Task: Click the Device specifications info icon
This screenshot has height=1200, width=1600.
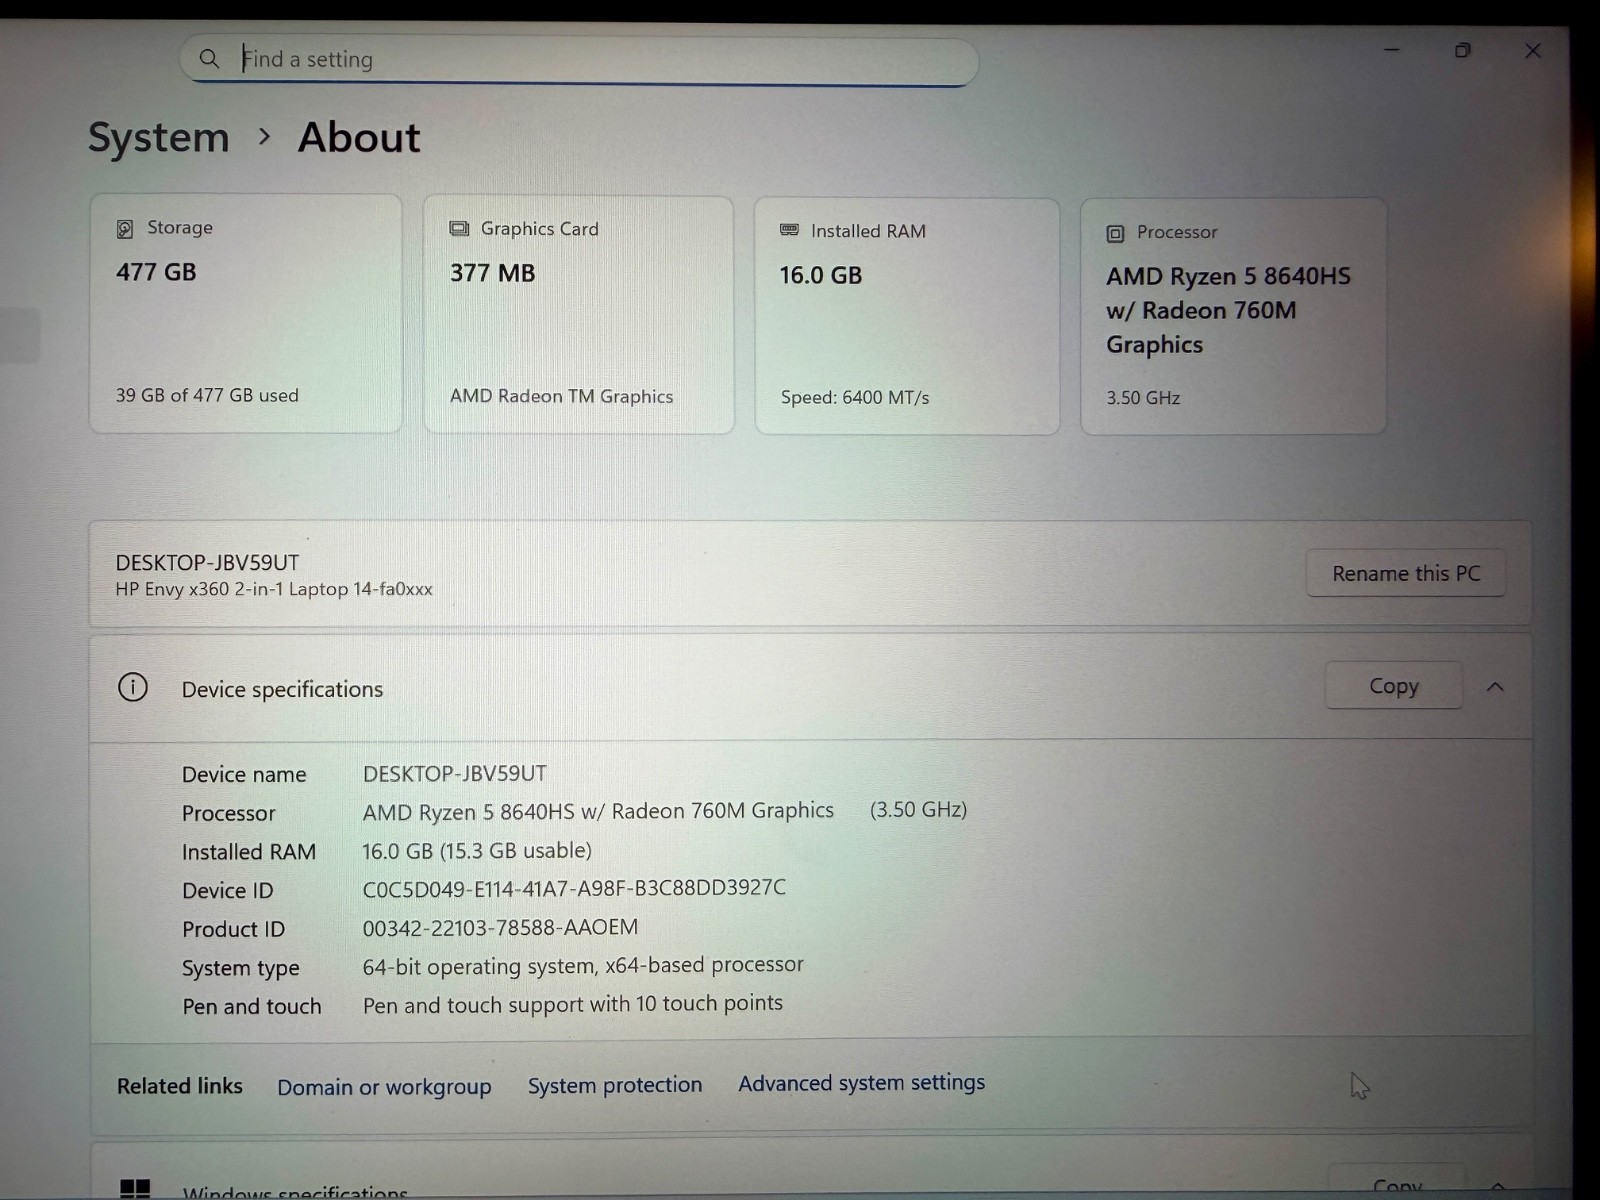Action: click(x=133, y=687)
